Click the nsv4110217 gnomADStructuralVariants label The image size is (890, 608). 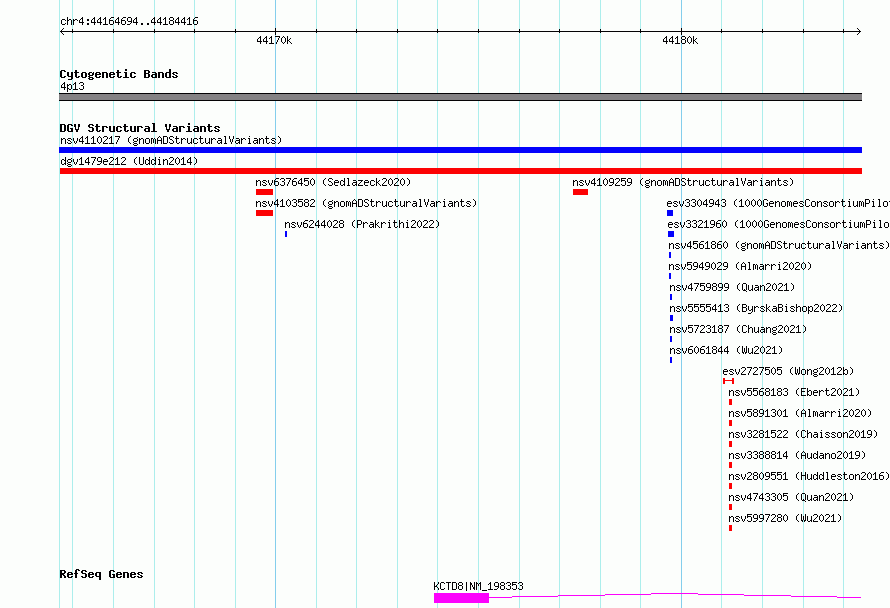[x=171, y=140]
